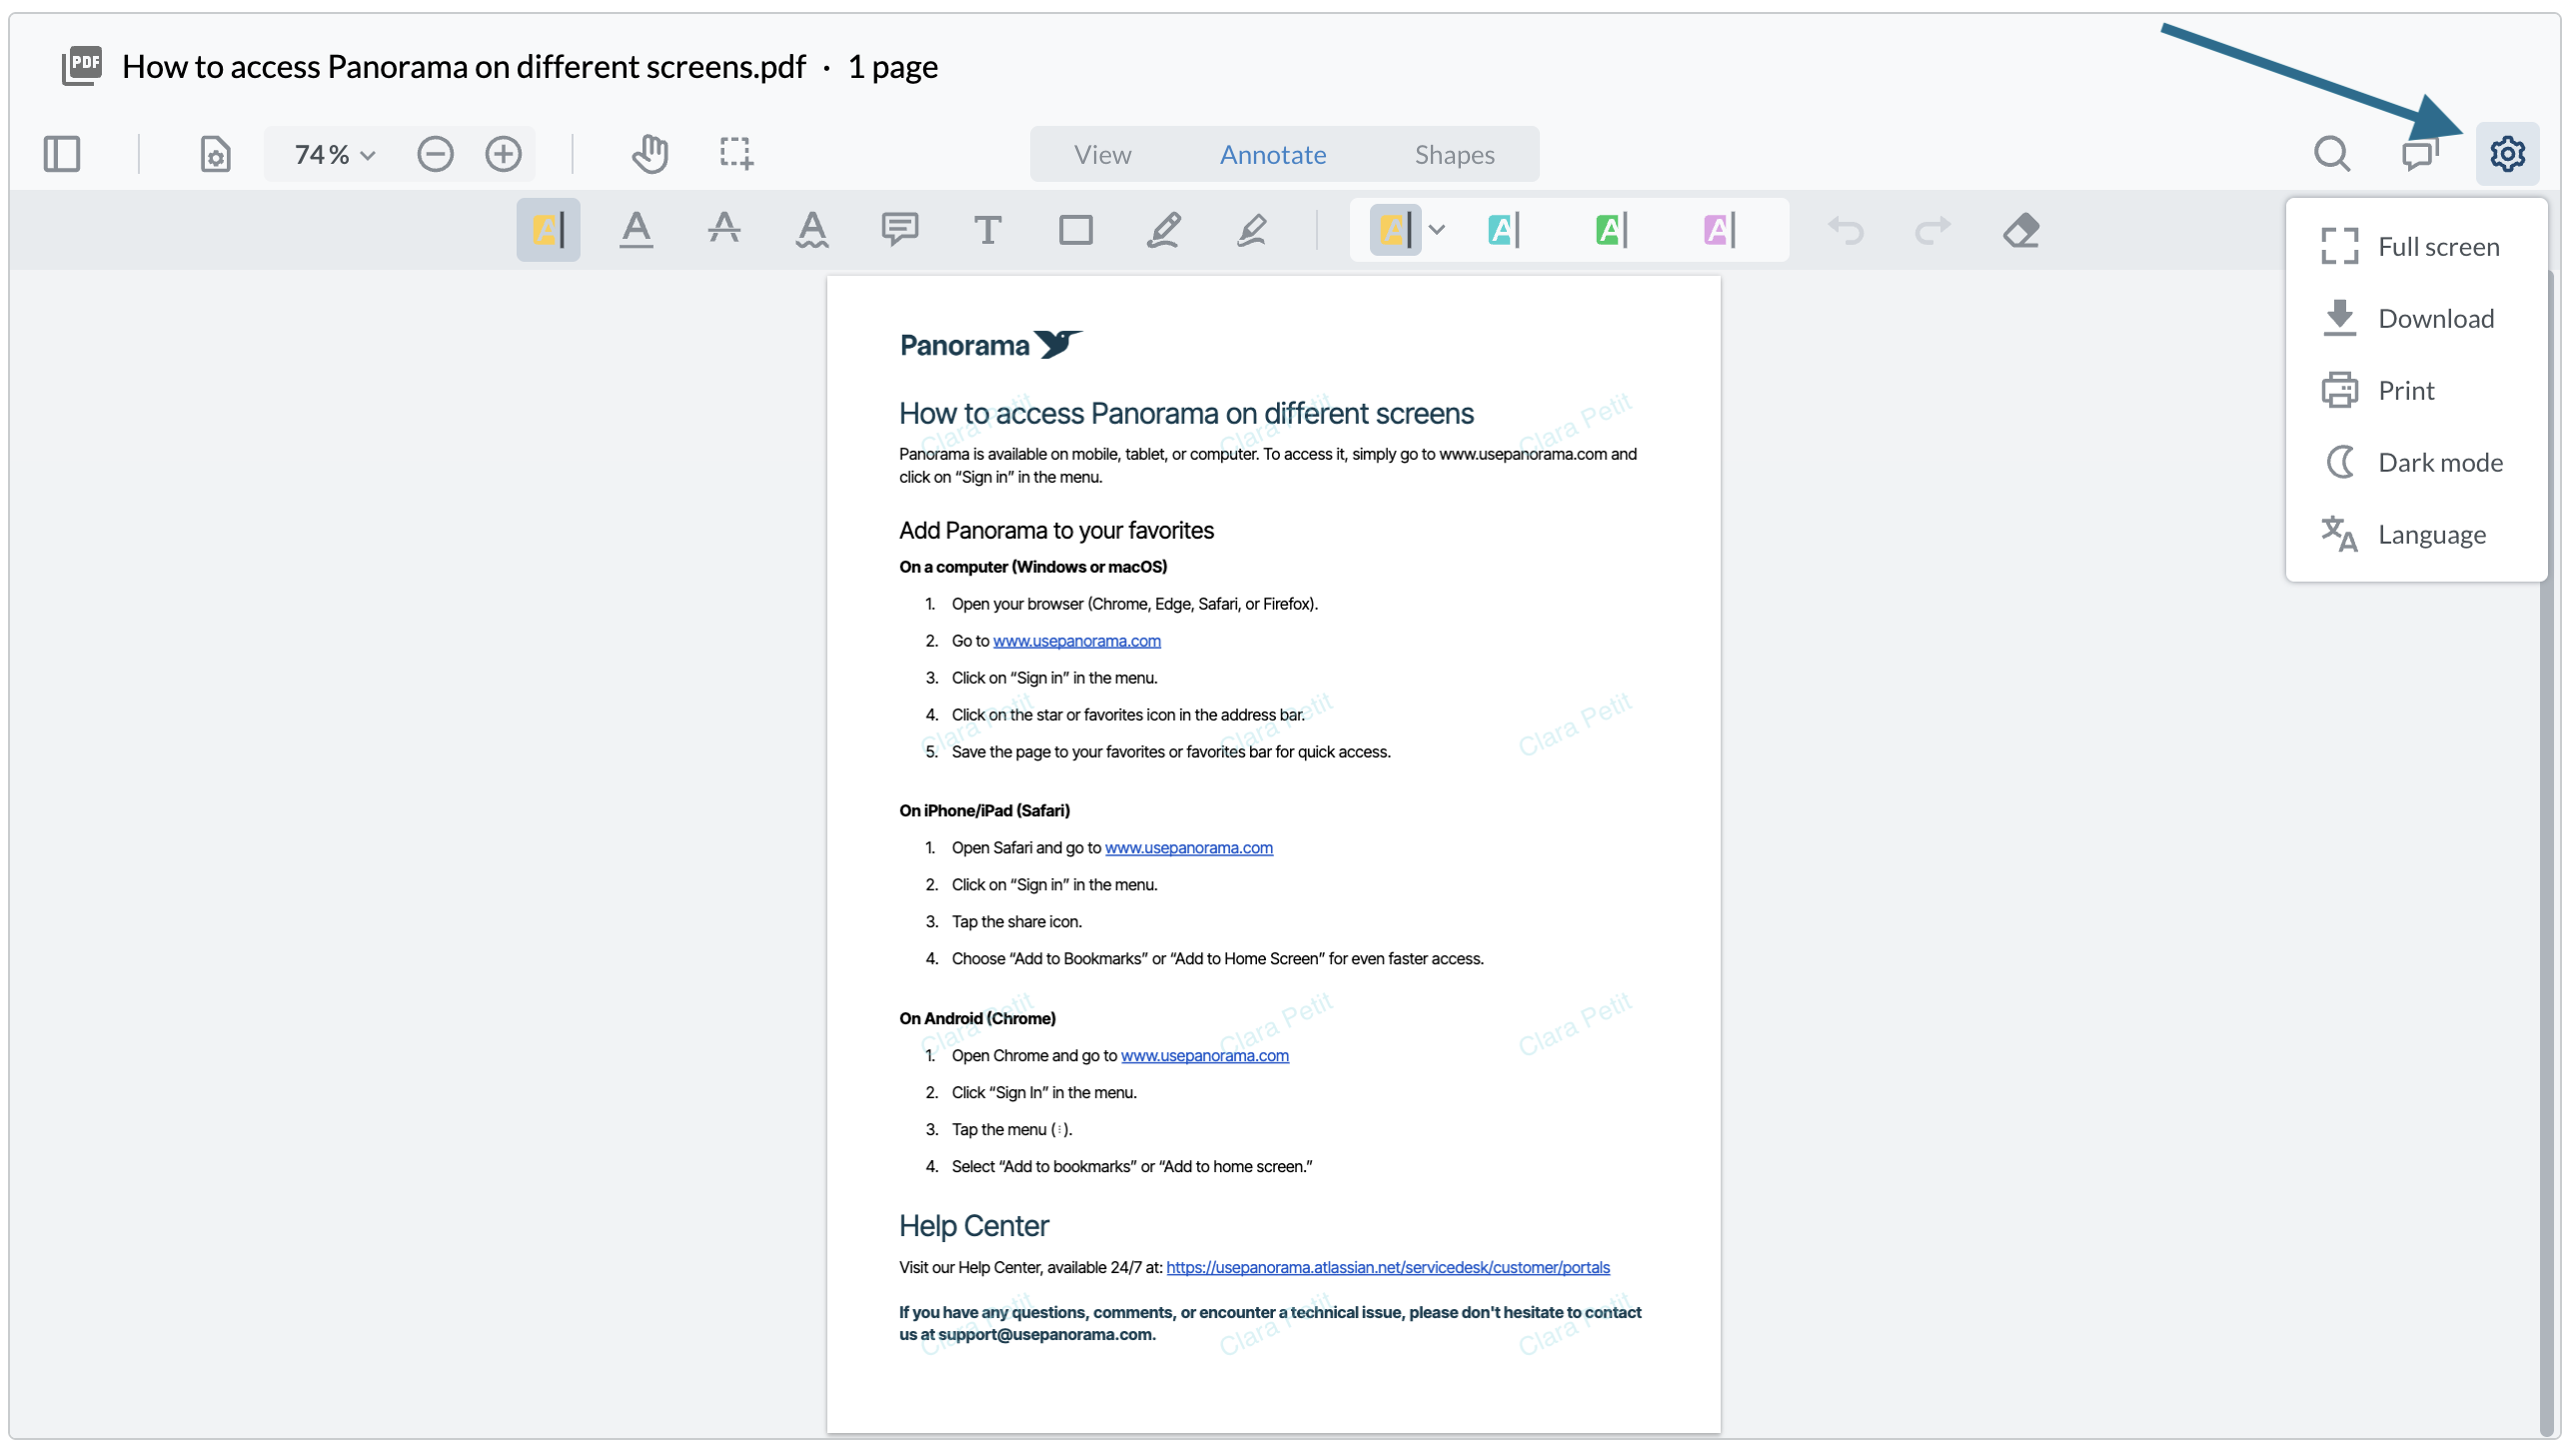Image resolution: width=2576 pixels, height=1449 pixels.
Task: Choose the green highlight color preset
Action: 1610,230
